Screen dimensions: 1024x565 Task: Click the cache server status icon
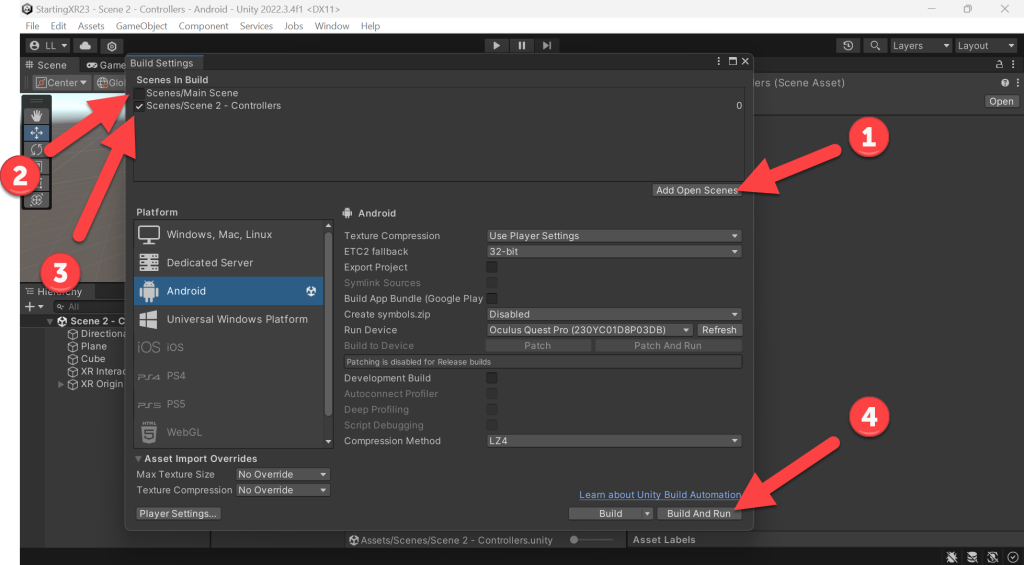pyautogui.click(x=972, y=557)
